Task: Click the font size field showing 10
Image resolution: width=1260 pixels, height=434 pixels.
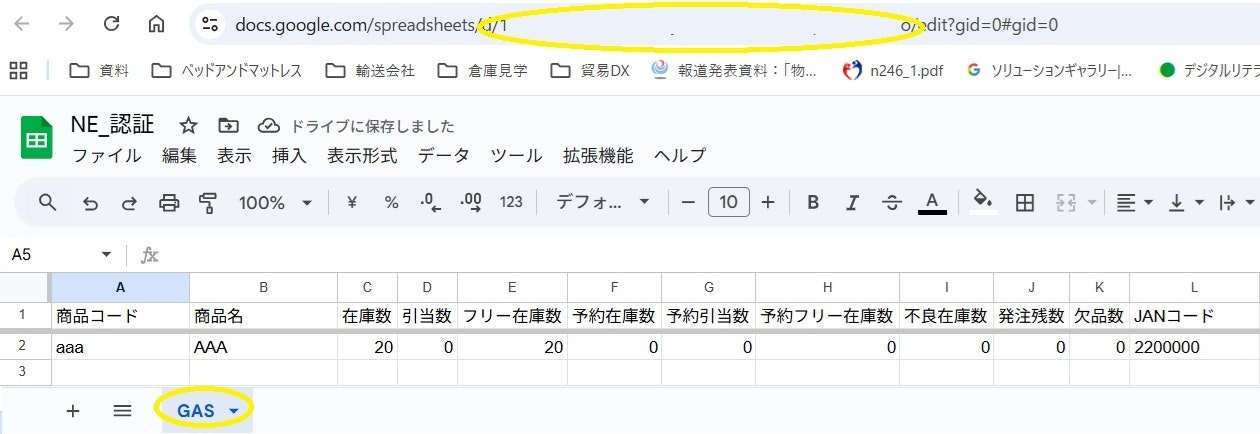Action: (728, 202)
